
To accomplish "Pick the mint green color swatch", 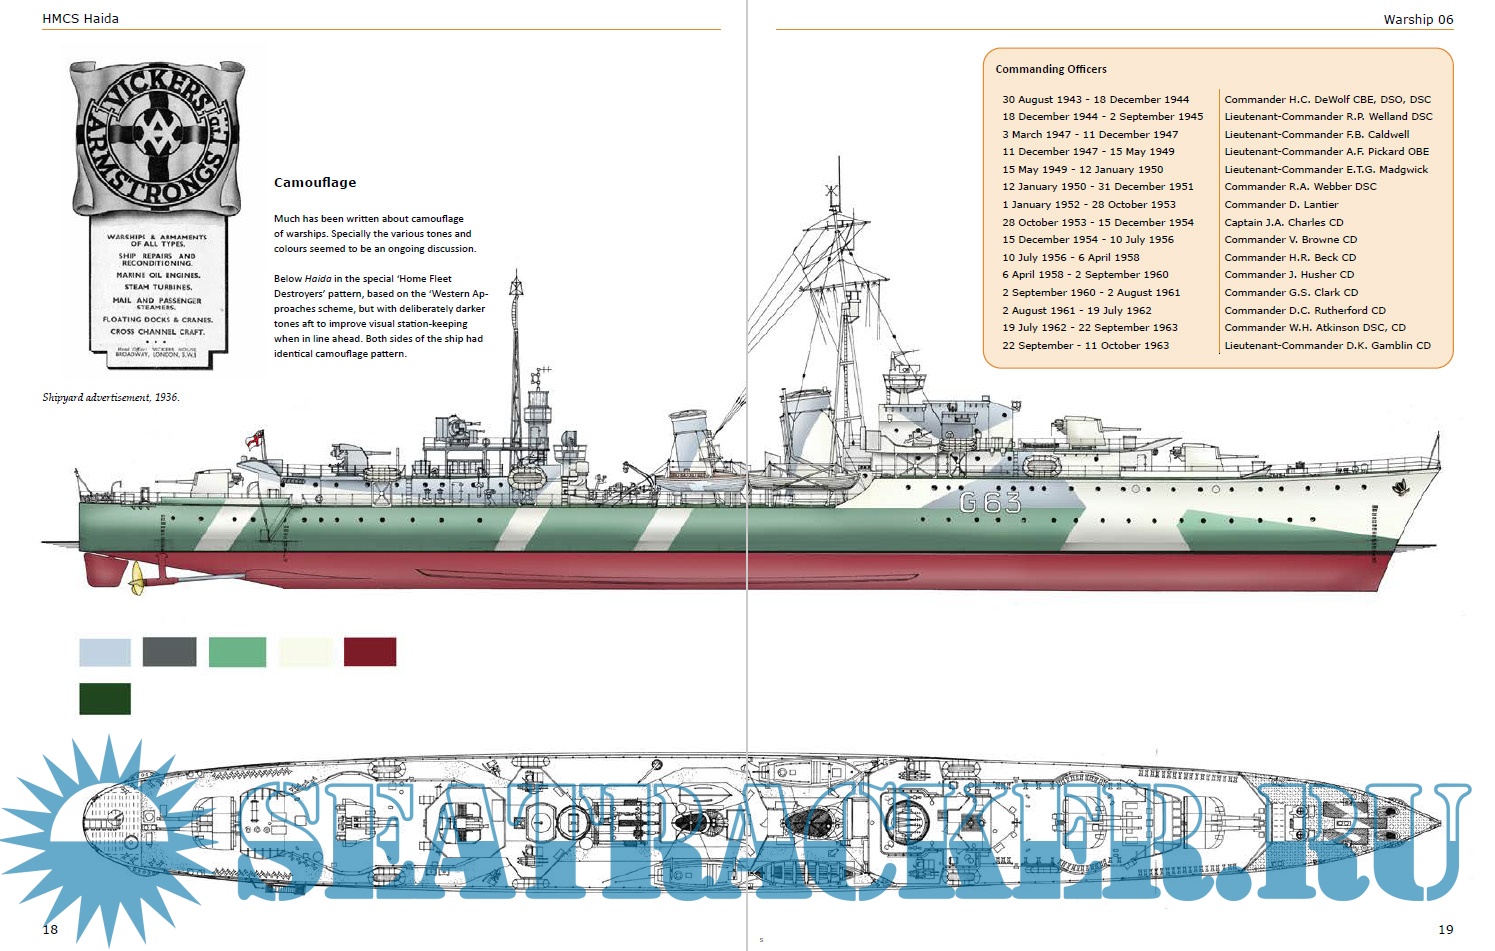I will [237, 652].
